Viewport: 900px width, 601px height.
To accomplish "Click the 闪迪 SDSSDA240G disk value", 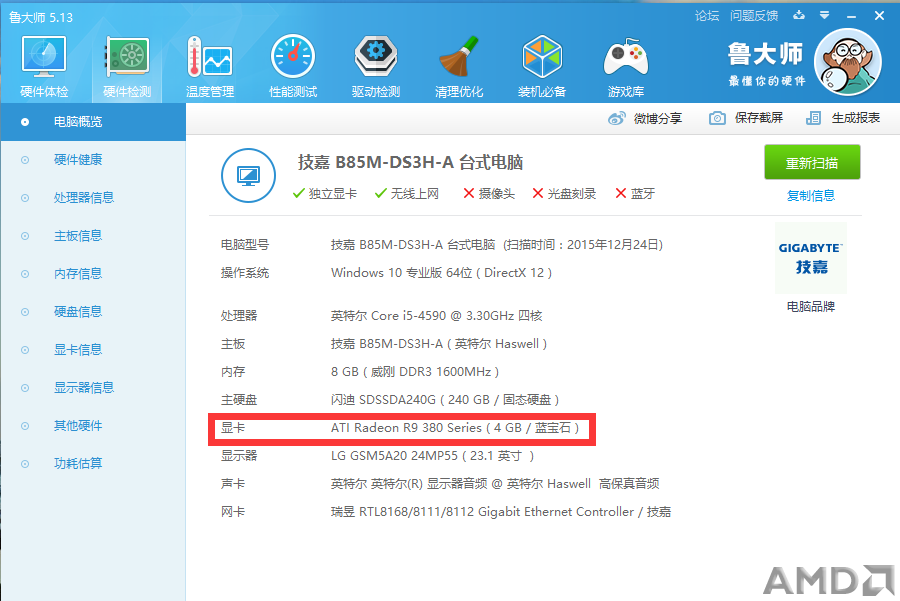I will point(445,400).
